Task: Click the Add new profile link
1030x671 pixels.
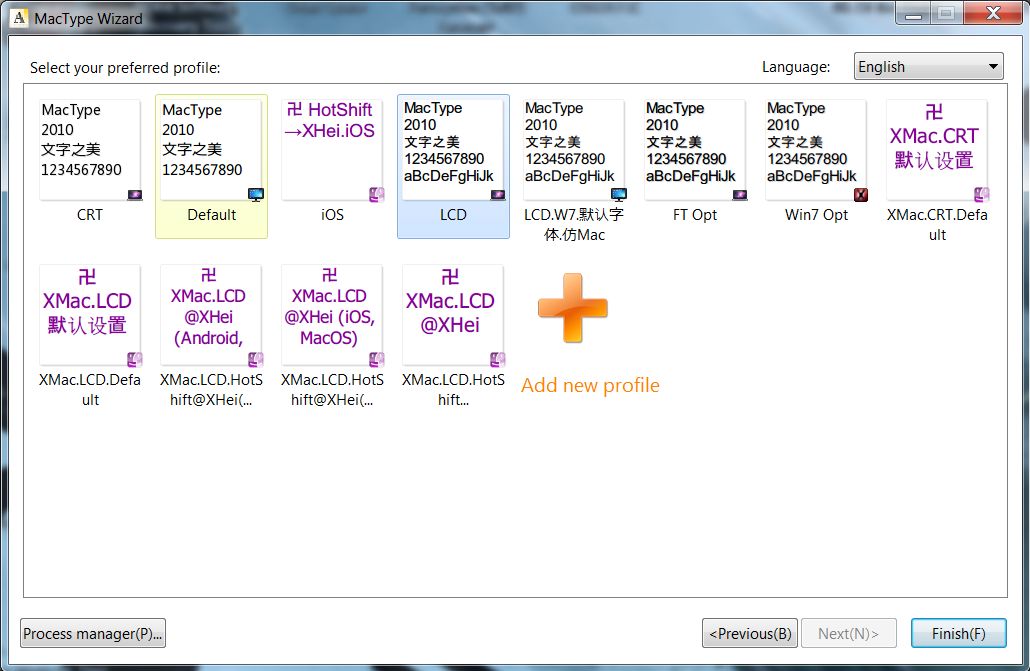Action: (590, 385)
